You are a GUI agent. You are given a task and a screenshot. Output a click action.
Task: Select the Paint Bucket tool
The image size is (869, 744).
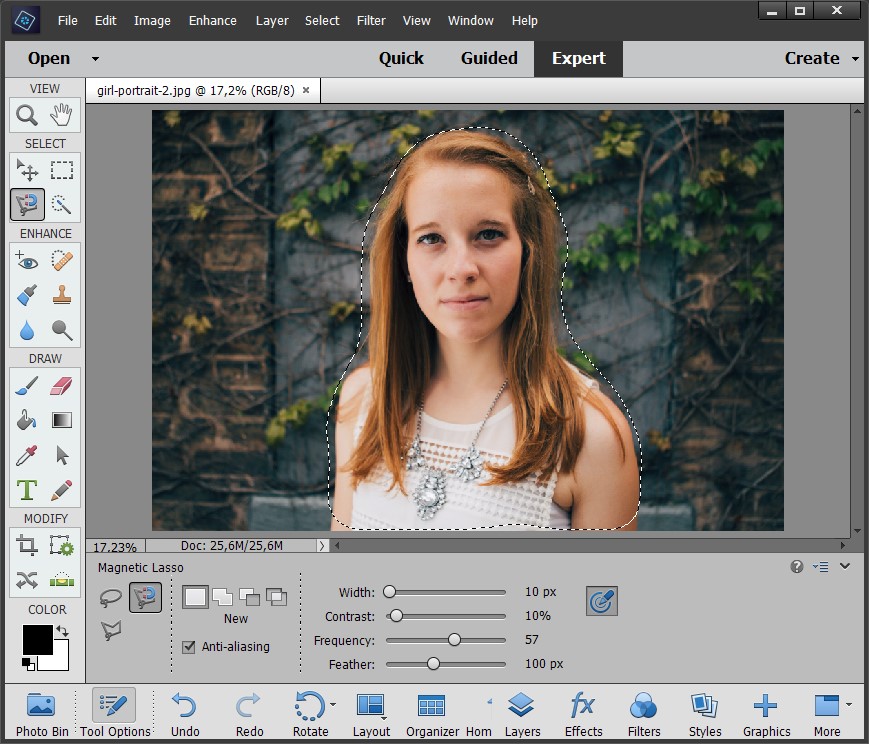point(27,420)
